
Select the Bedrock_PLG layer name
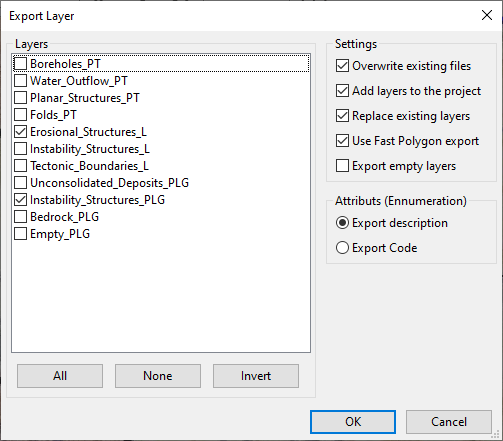point(64,217)
